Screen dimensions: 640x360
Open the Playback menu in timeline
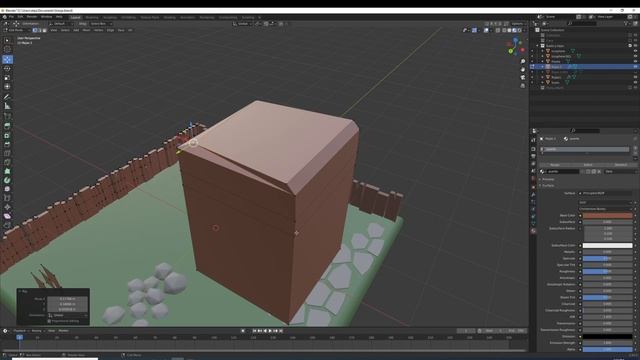(20, 331)
